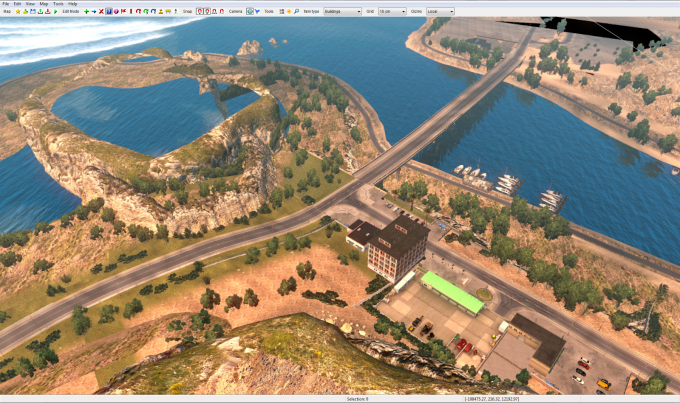The width and height of the screenshot is (680, 403).
Task: Toggle the fourth Snap magnet button
Action: 222,11
